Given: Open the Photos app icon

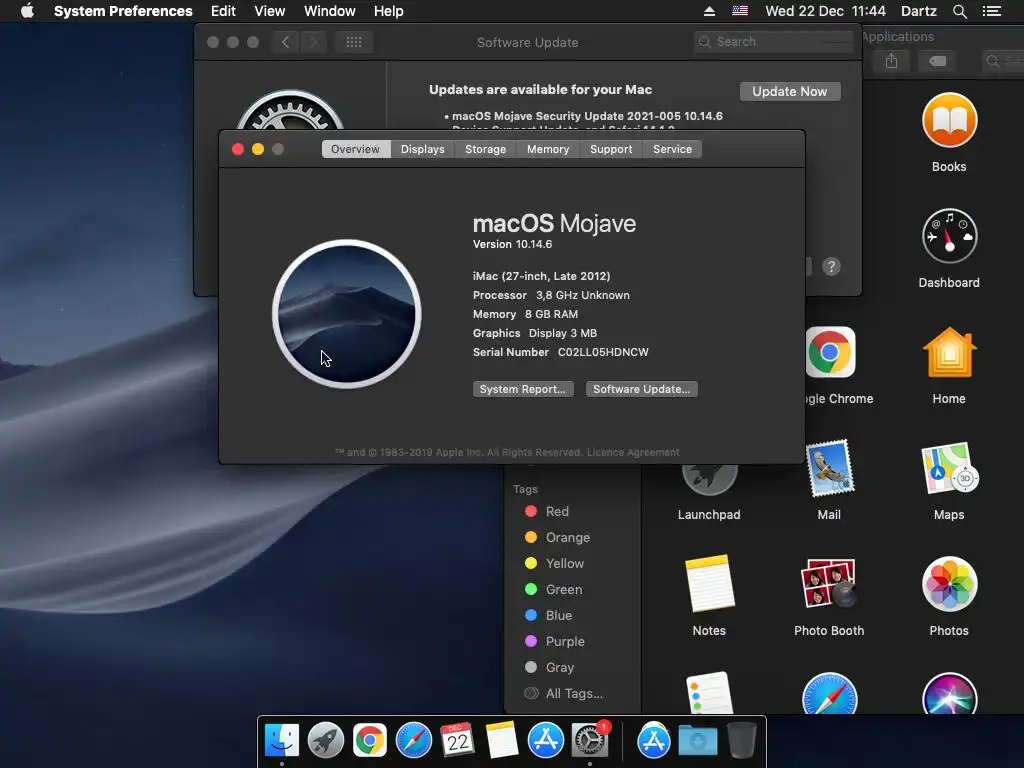Looking at the screenshot, I should (x=949, y=584).
